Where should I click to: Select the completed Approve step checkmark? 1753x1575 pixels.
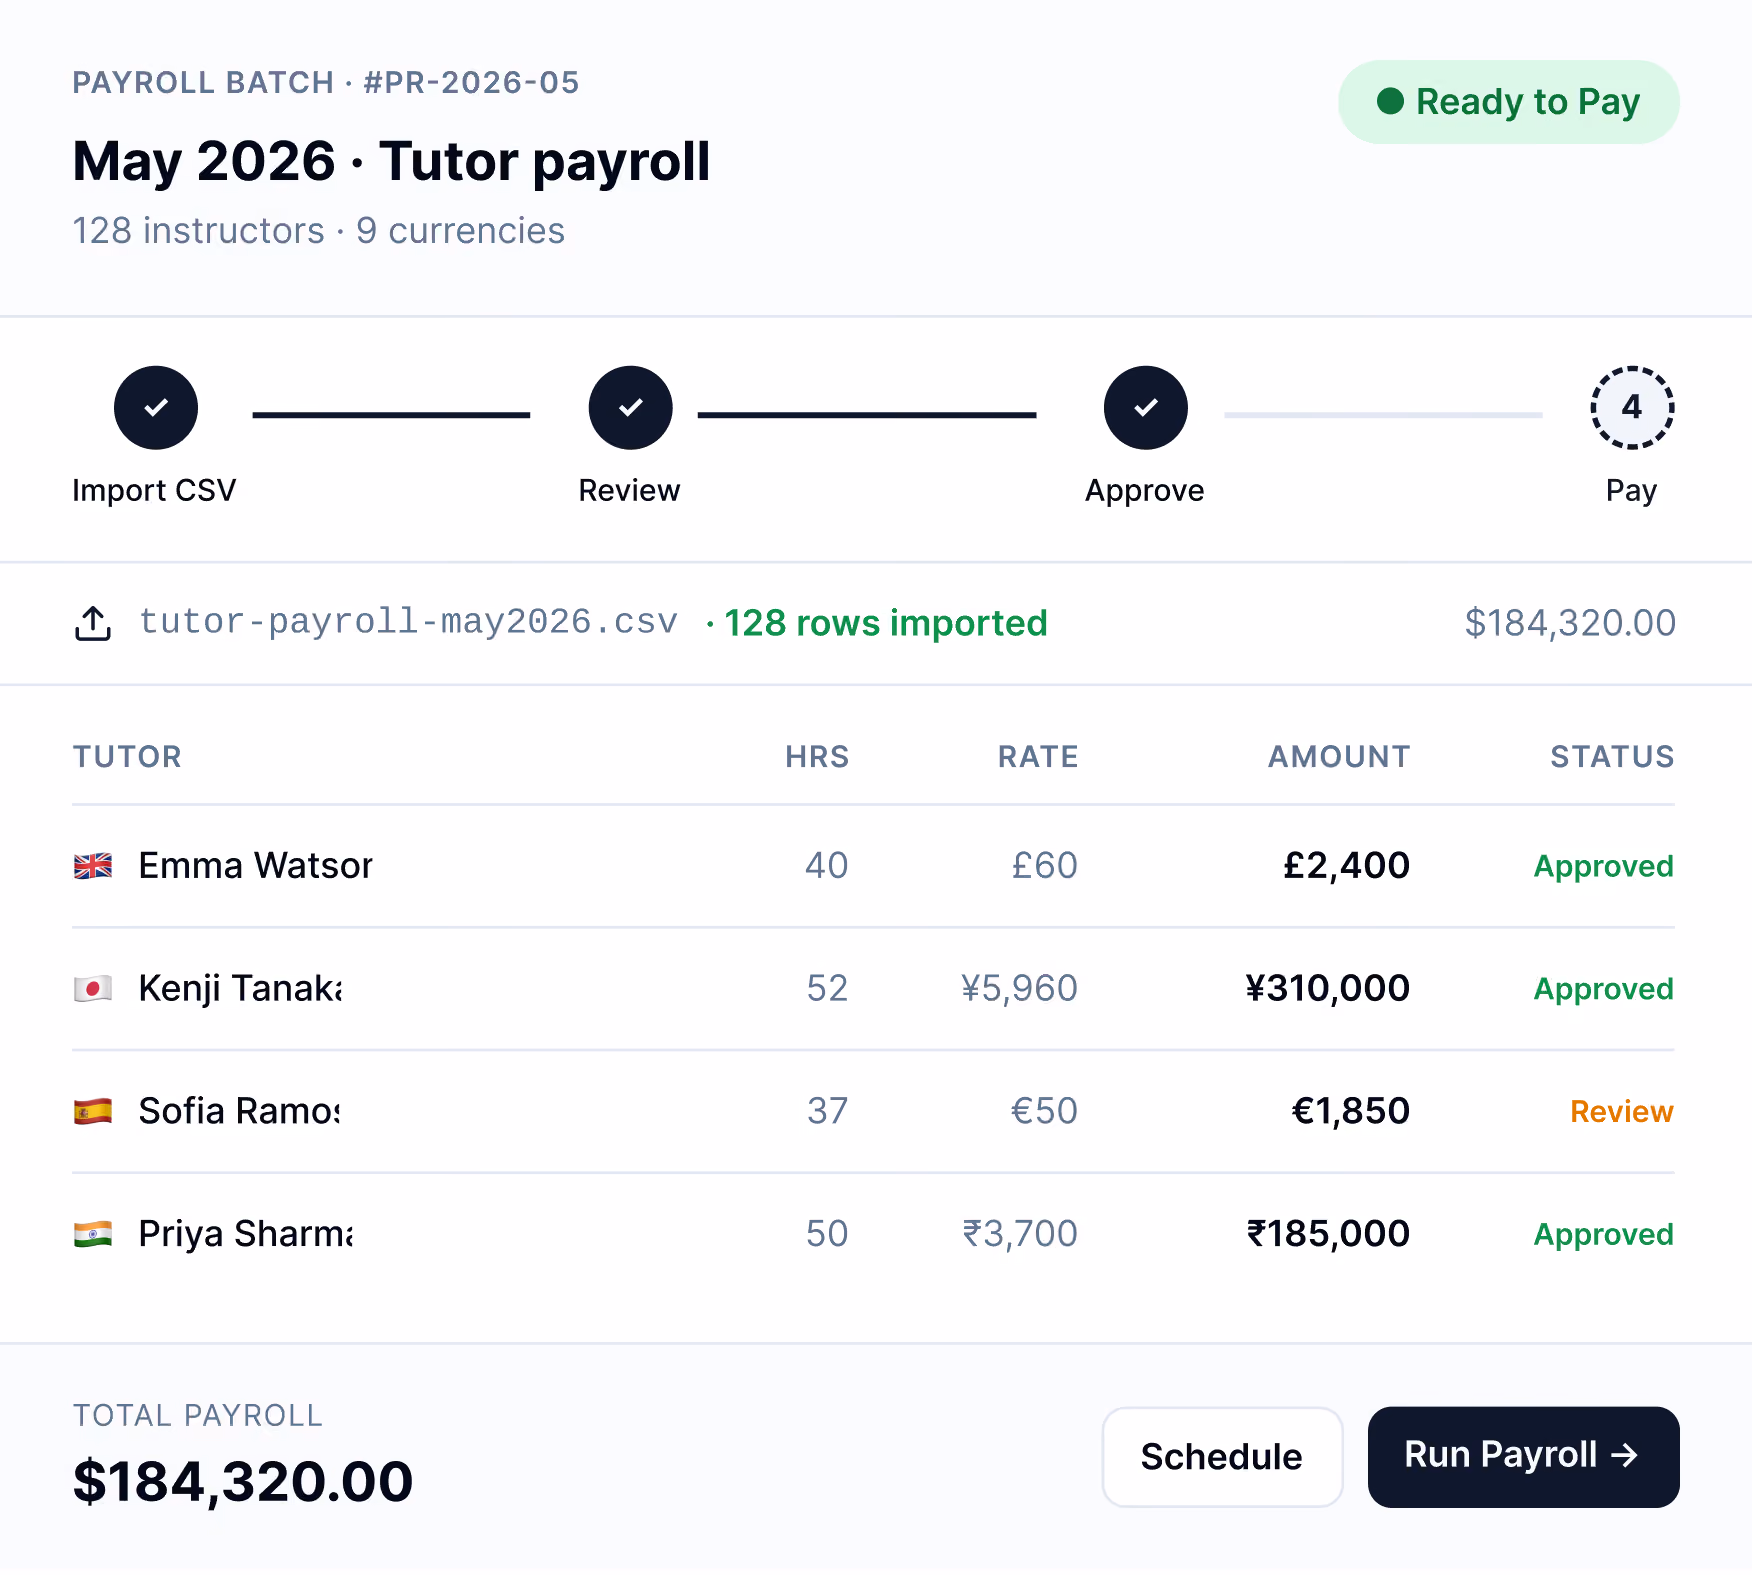tap(1146, 408)
